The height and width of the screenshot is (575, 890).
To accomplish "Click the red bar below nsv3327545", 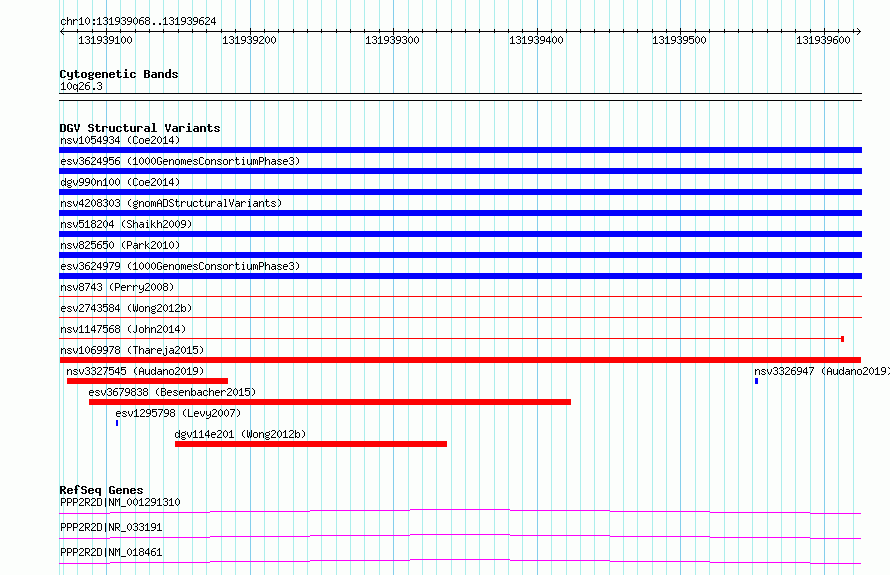I will point(148,381).
